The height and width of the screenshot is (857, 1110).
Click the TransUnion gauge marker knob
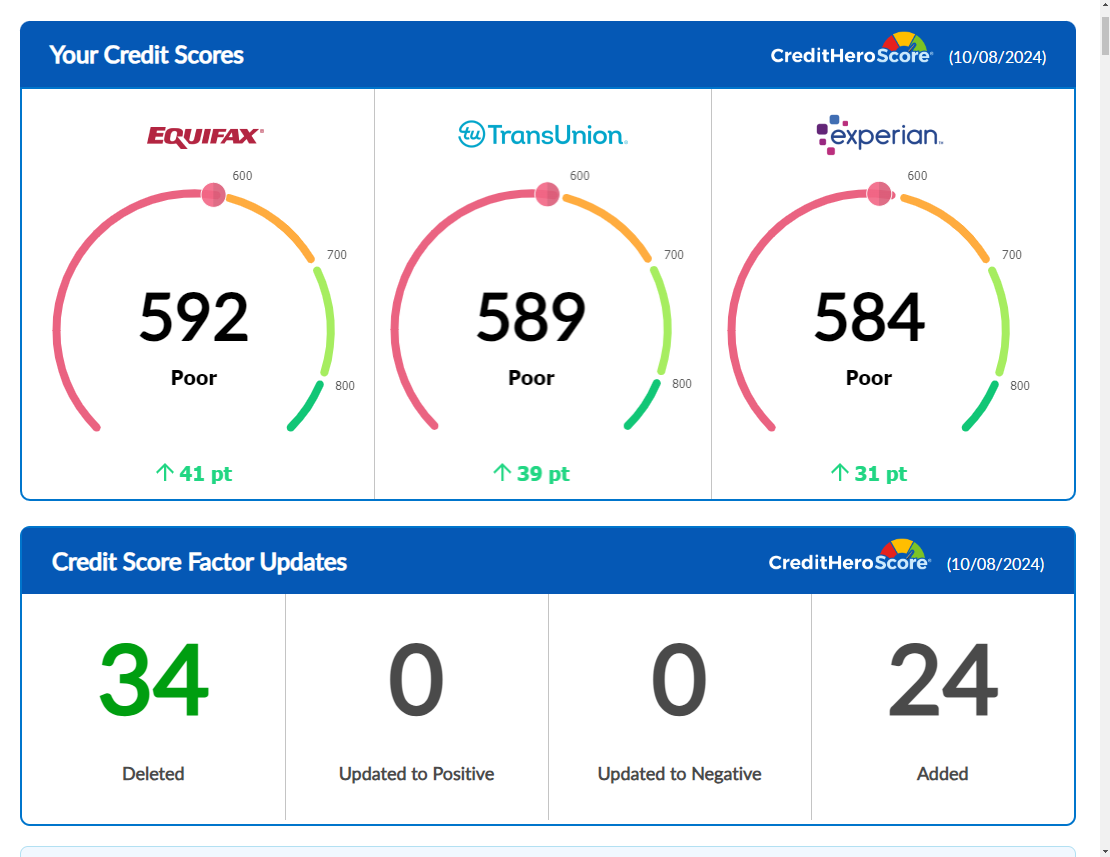[x=547, y=194]
